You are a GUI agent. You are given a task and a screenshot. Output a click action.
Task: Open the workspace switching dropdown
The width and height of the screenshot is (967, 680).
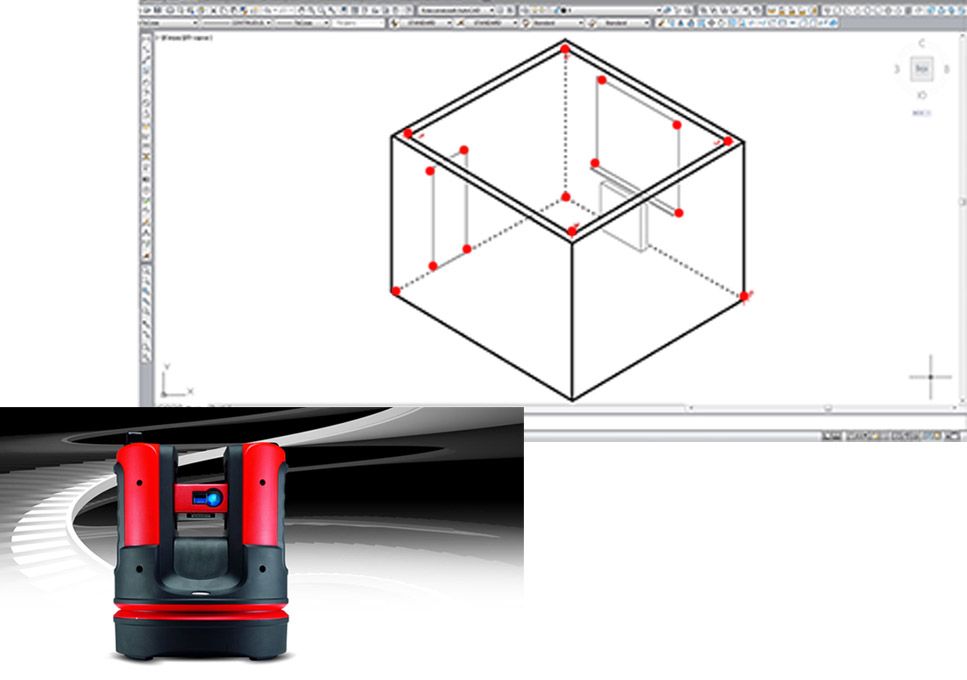458,10
